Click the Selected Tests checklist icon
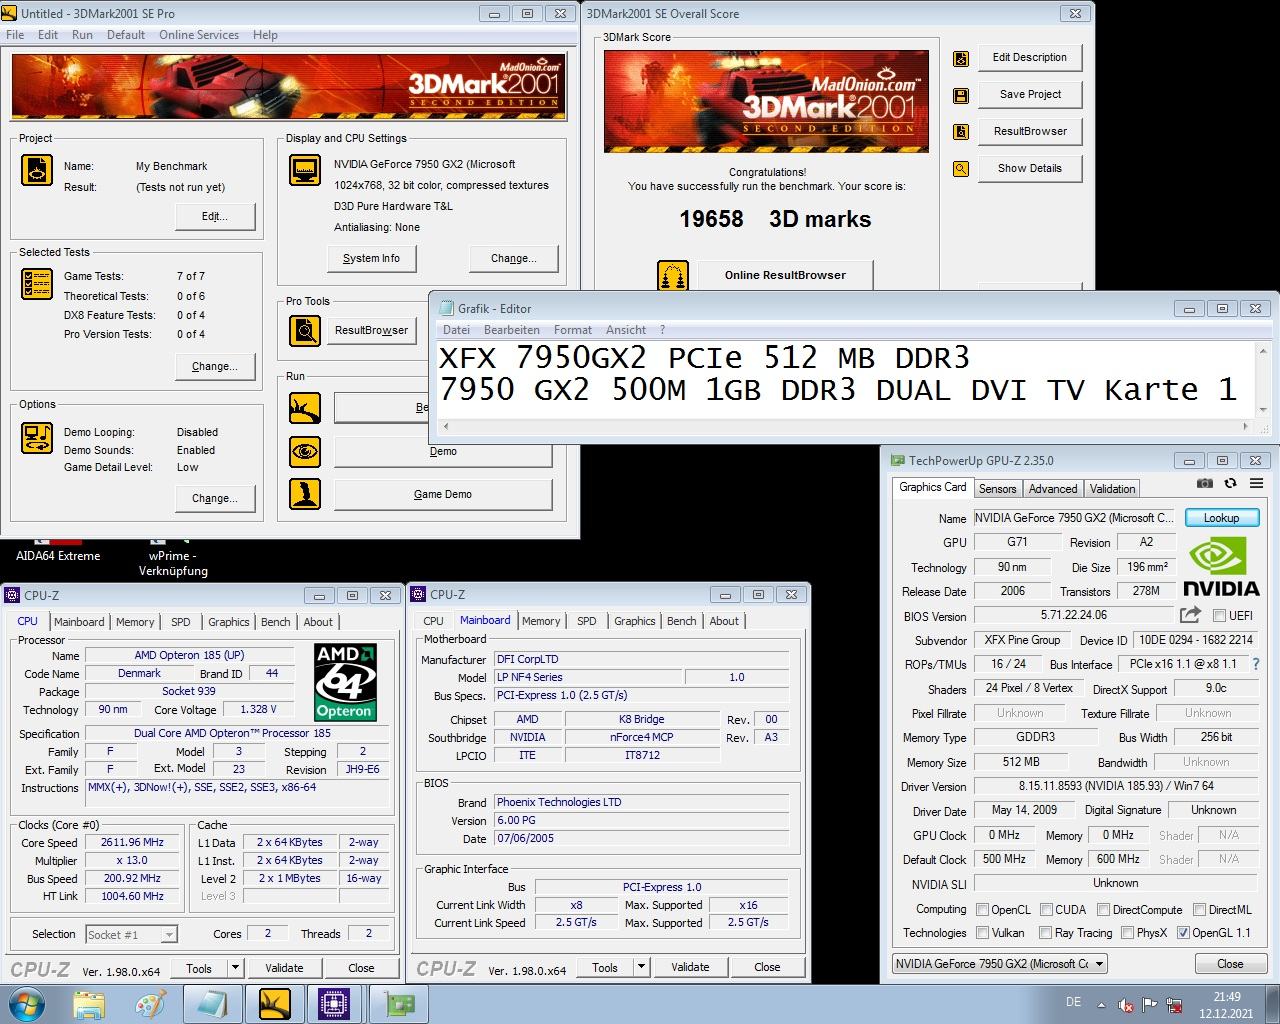This screenshot has width=1280, height=1024. pyautogui.click(x=37, y=284)
